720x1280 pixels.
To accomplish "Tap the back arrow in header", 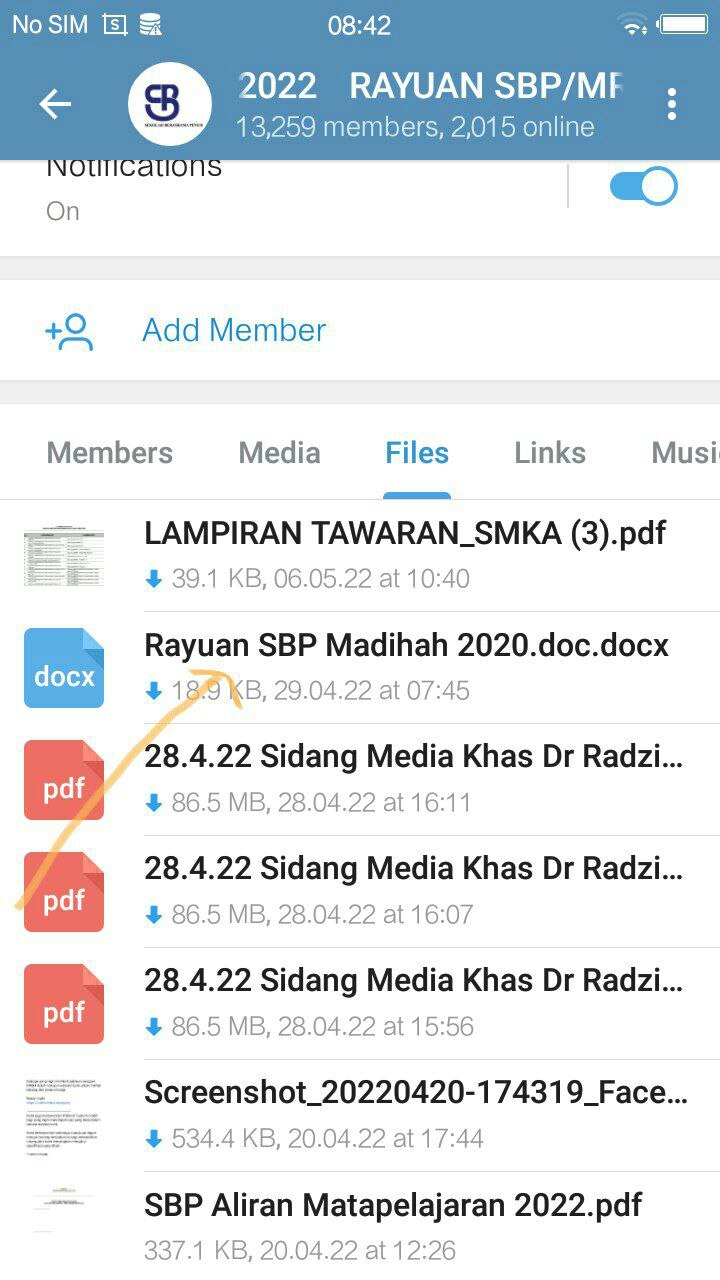I will click(55, 104).
